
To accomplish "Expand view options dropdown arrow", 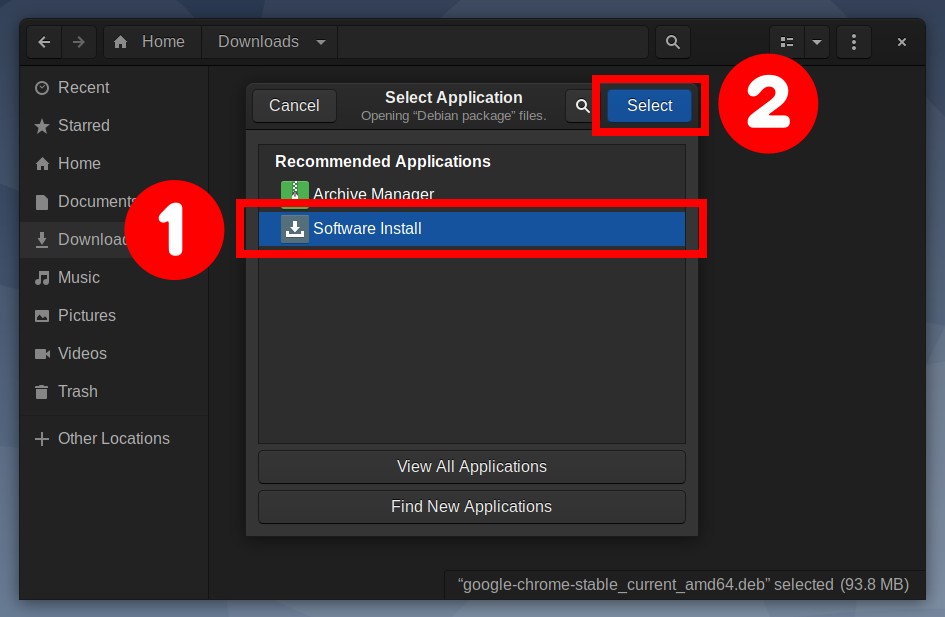I will click(817, 42).
